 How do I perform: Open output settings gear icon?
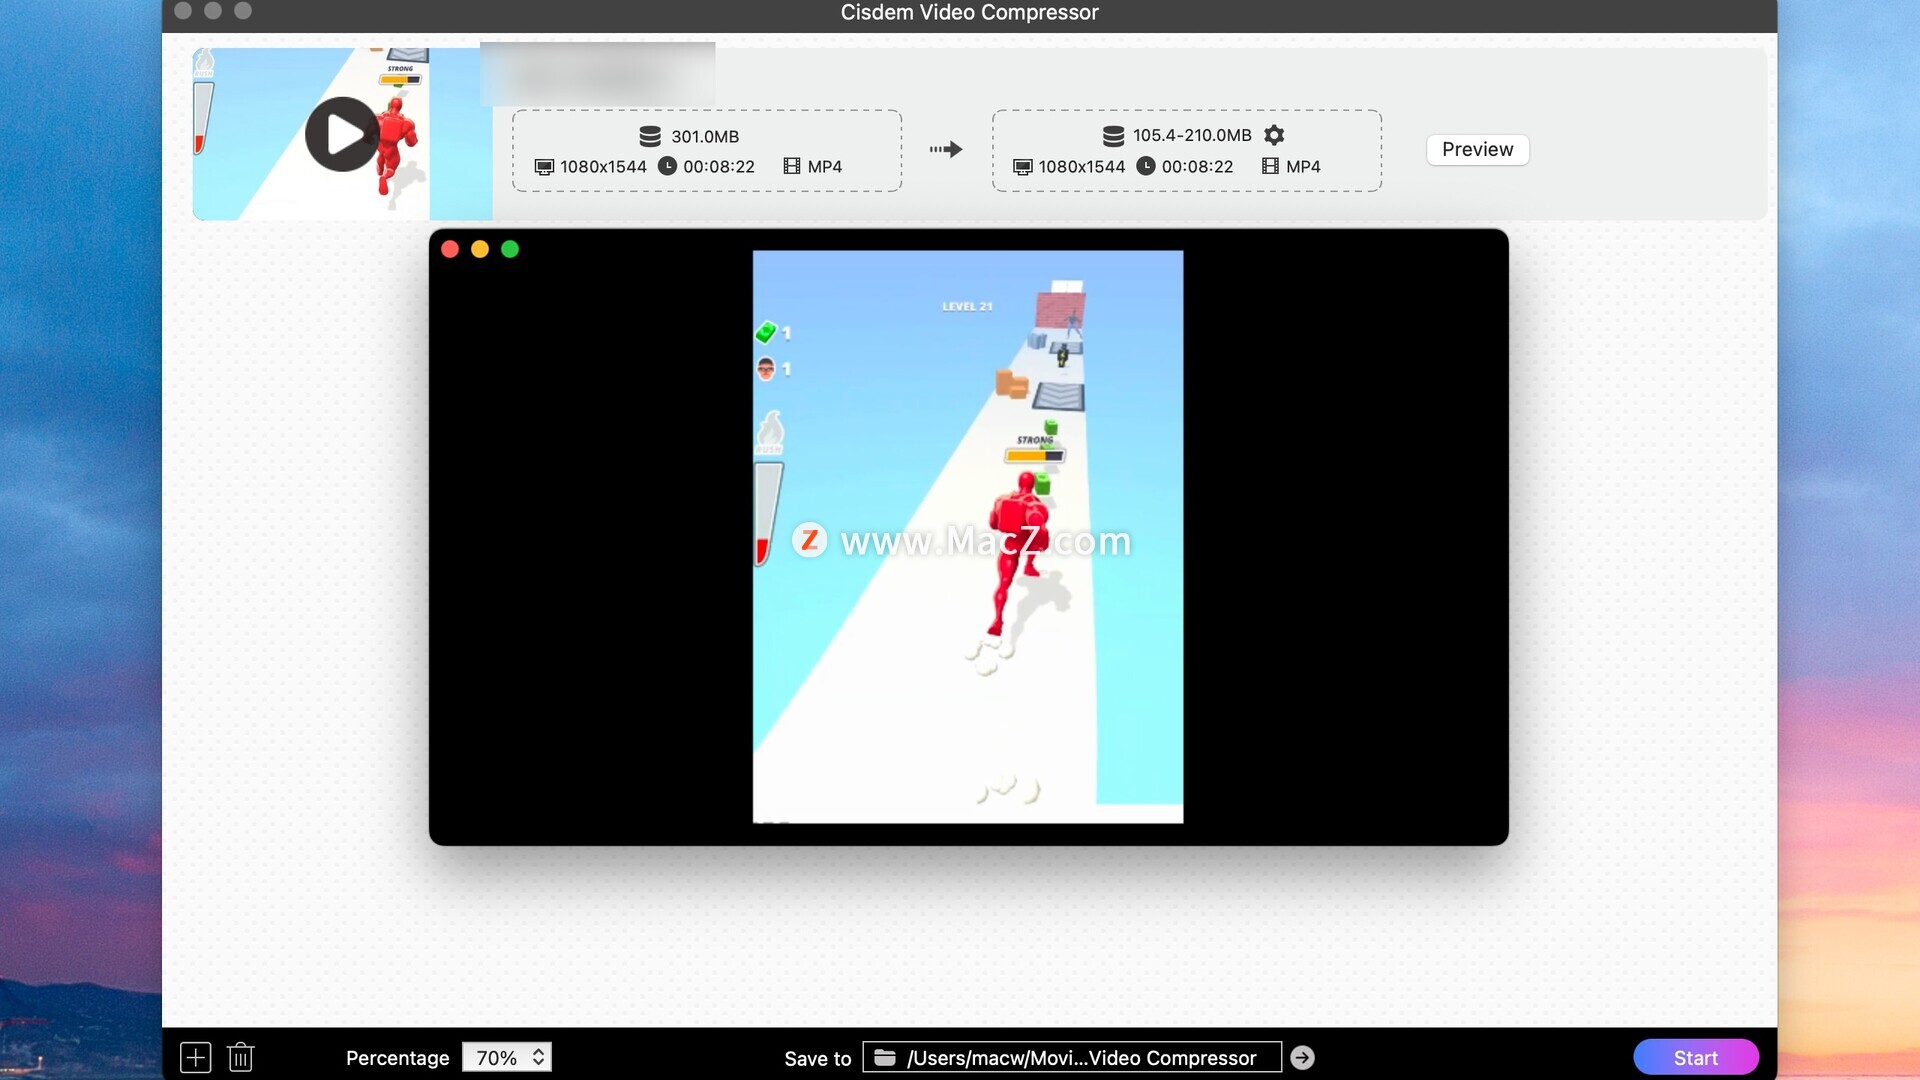click(1274, 135)
